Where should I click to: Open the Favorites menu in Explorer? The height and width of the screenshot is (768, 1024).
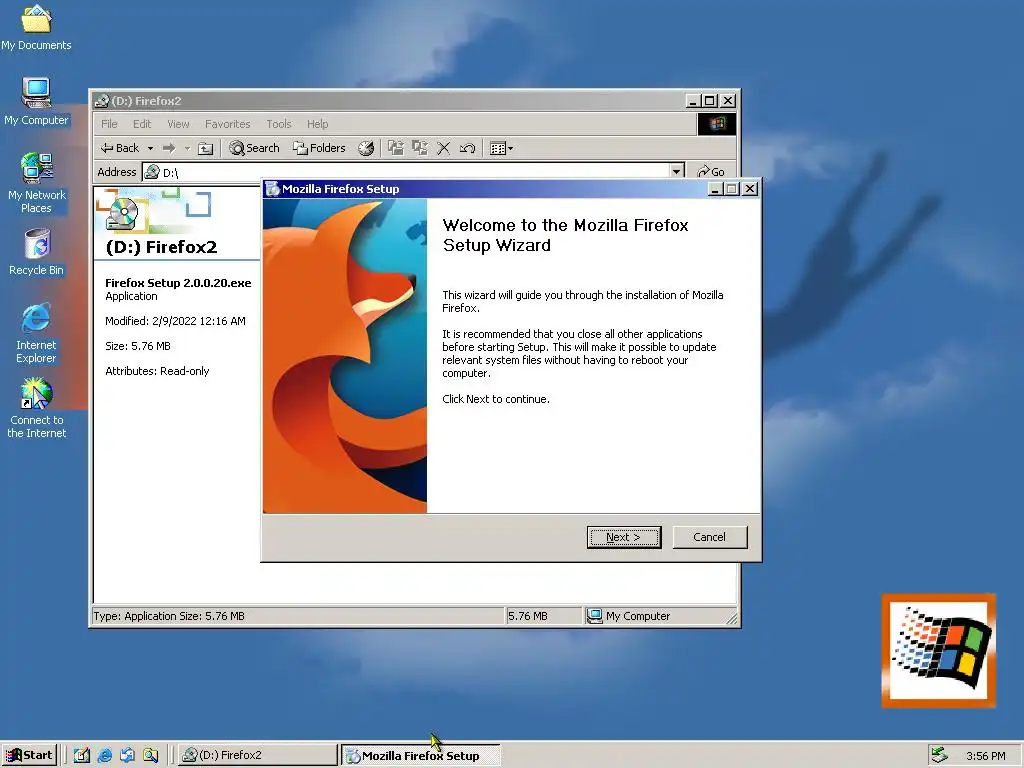click(x=227, y=123)
